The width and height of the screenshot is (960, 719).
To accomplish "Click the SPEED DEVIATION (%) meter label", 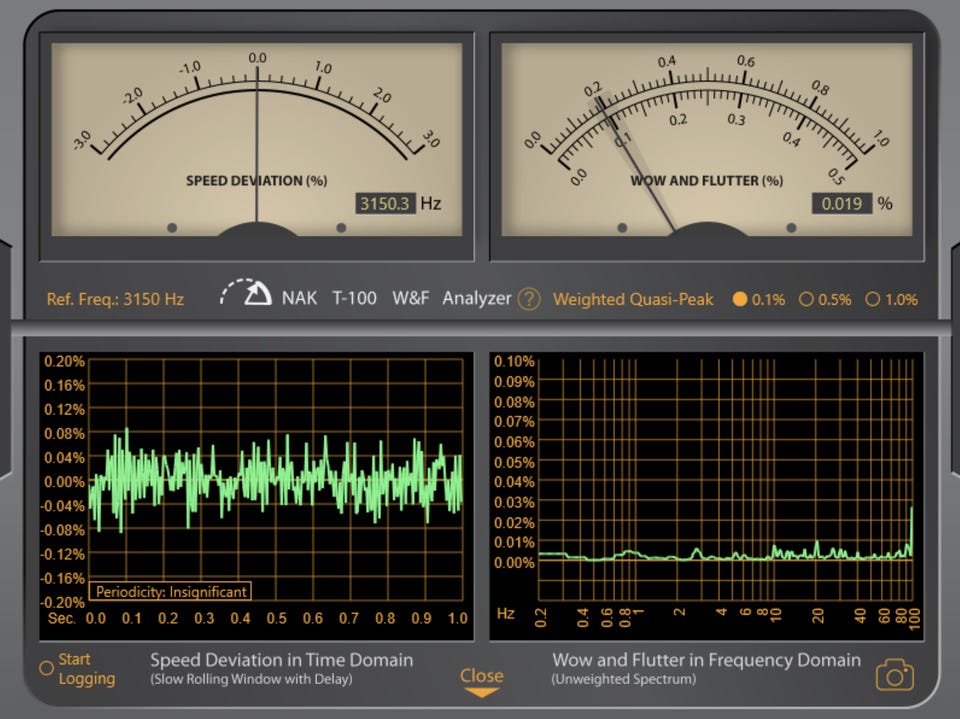I will pyautogui.click(x=257, y=181).
